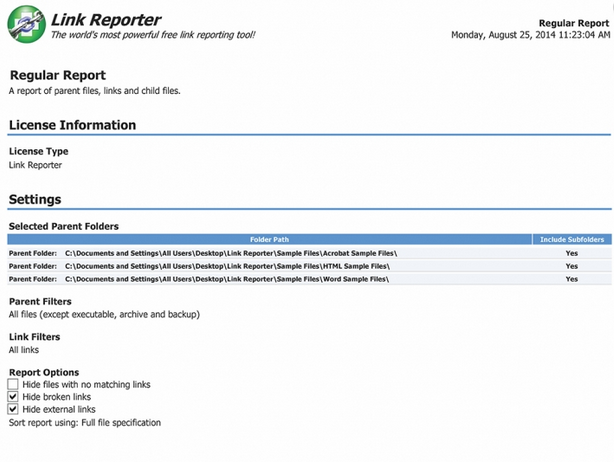The width and height of the screenshot is (614, 462).
Task: Click the "Selected Parent Folders" label
Action: [63, 226]
